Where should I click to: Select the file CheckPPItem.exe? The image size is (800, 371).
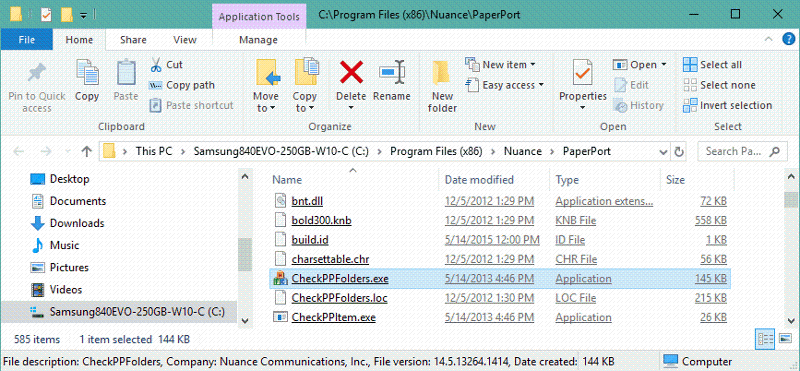click(334, 317)
